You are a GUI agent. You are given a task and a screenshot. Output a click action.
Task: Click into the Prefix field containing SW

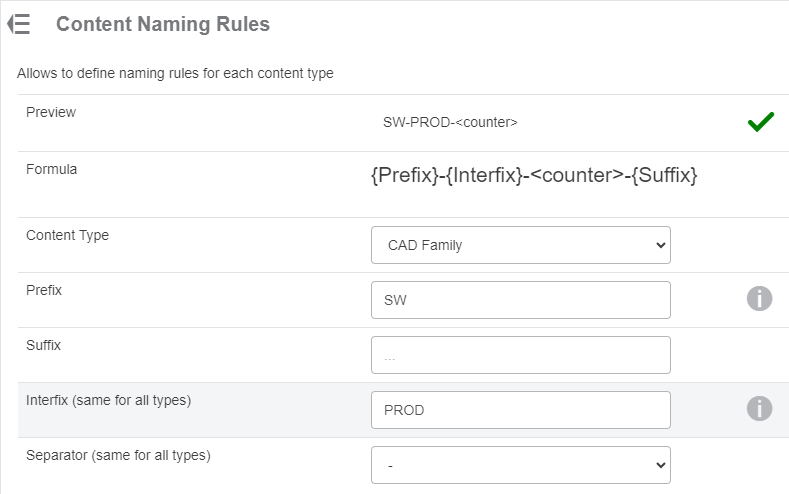[520, 300]
